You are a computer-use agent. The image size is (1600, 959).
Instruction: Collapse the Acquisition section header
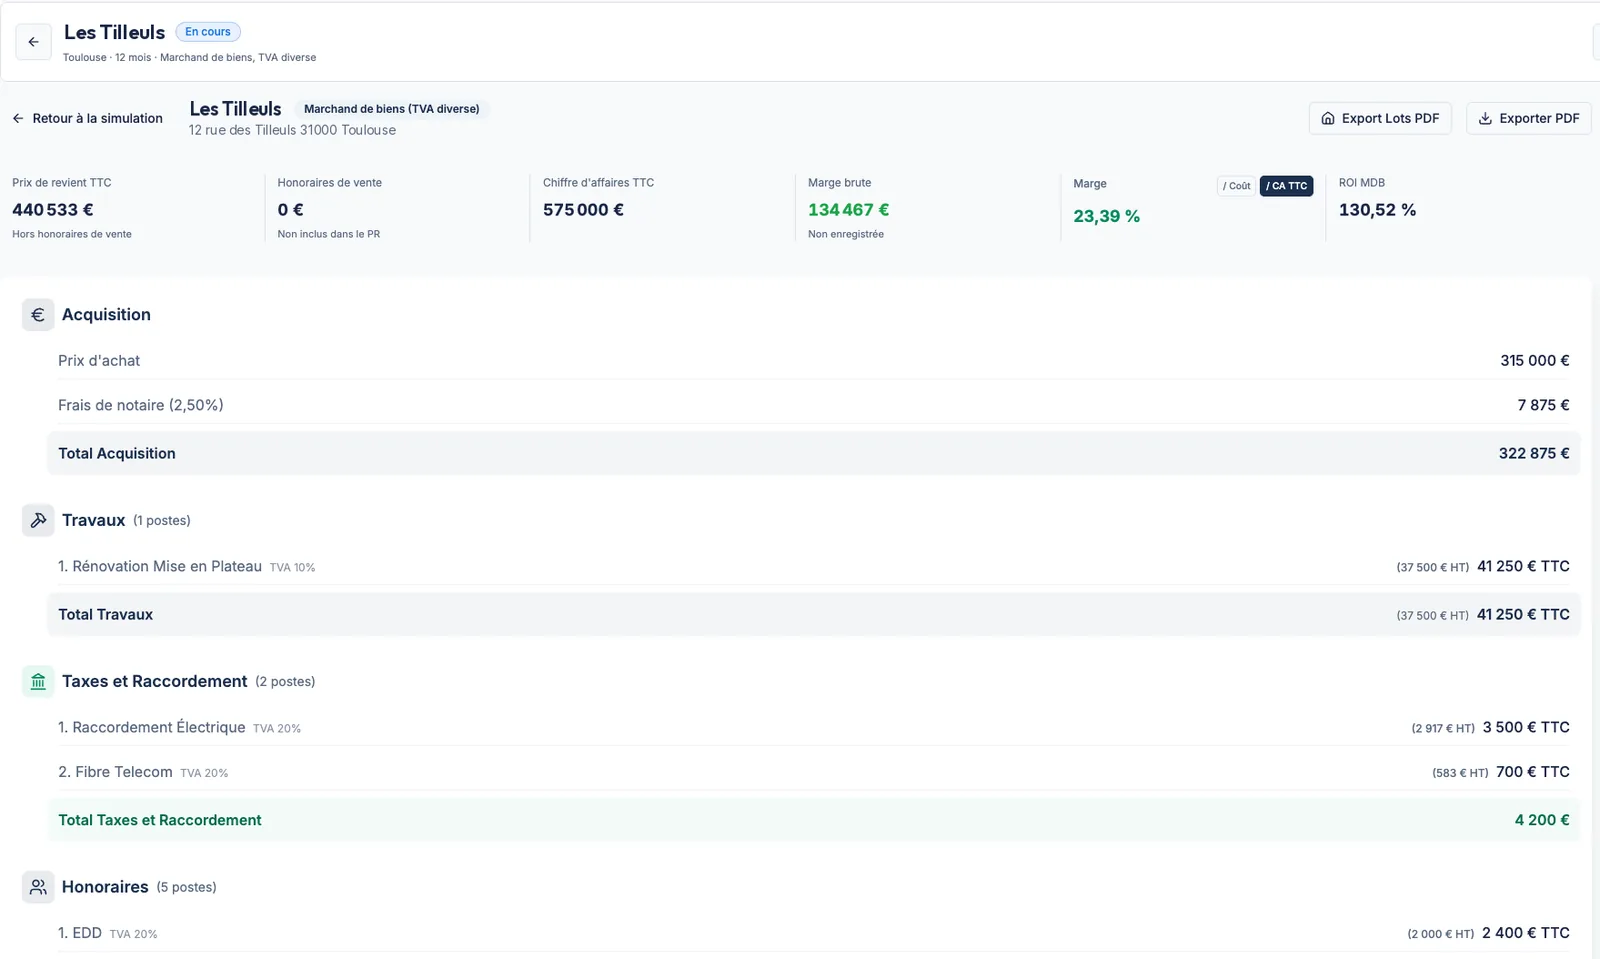tap(106, 315)
